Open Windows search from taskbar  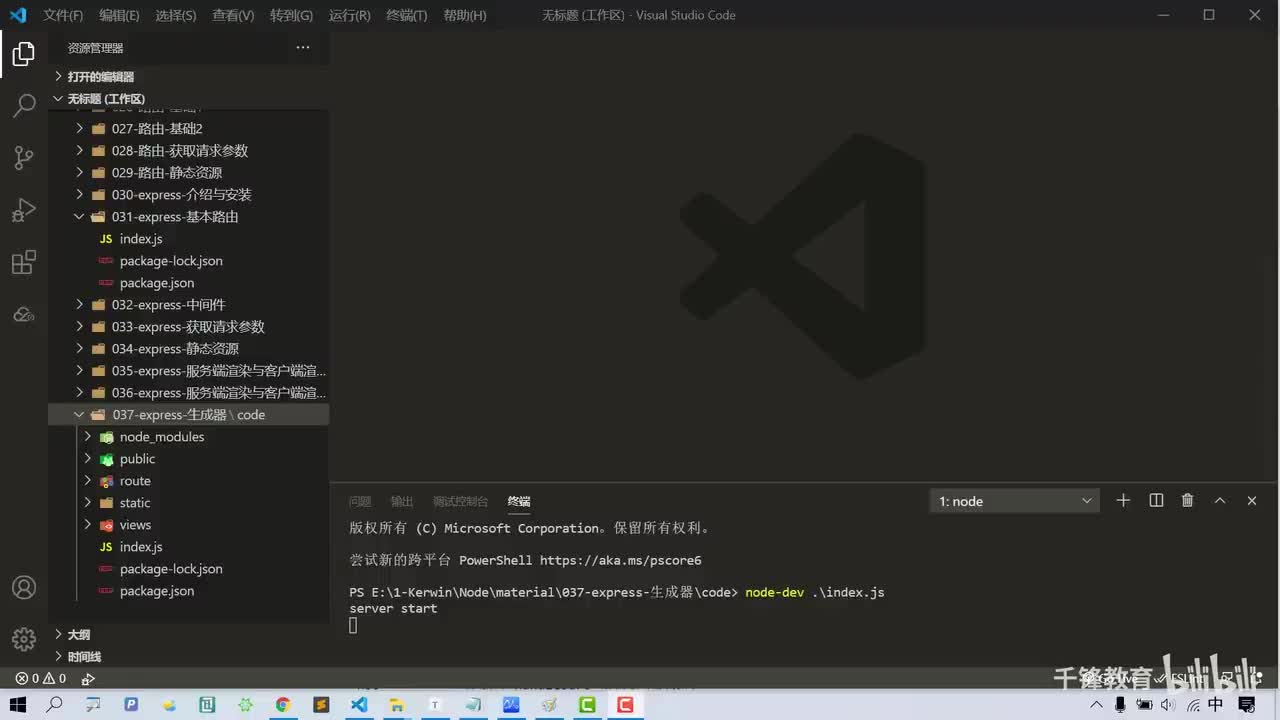pyautogui.click(x=55, y=705)
